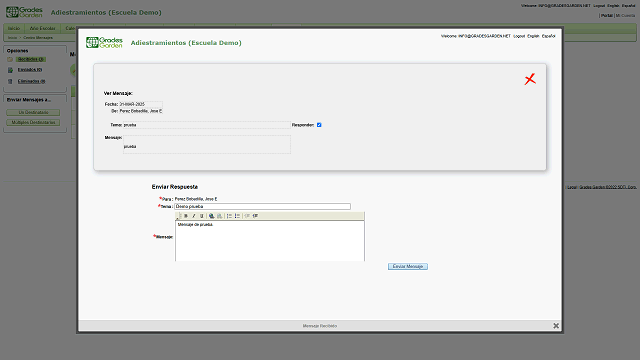Click the Múltiples Destinatarios button
Viewport: 640px width, 360px height.
(33, 122)
